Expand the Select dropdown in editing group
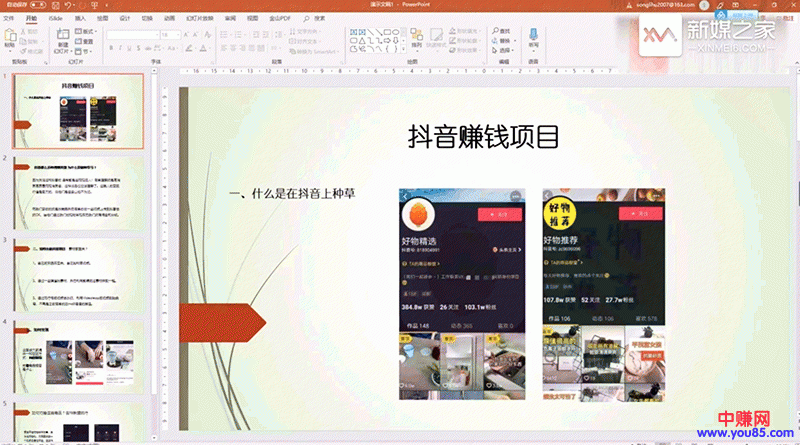Image resolution: width=800 pixels, height=445 pixels. coord(512,49)
